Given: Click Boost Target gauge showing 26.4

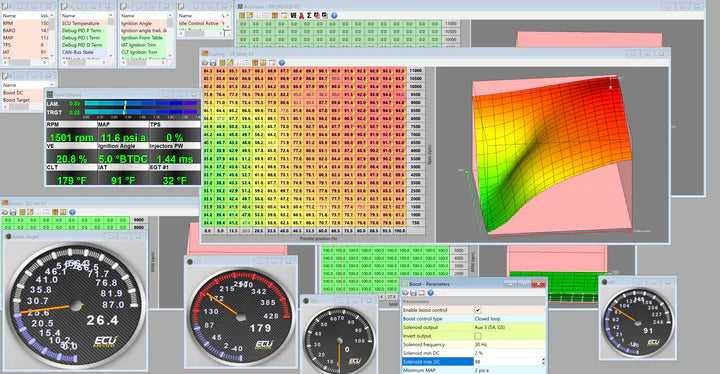Looking at the screenshot, I should click(75, 306).
